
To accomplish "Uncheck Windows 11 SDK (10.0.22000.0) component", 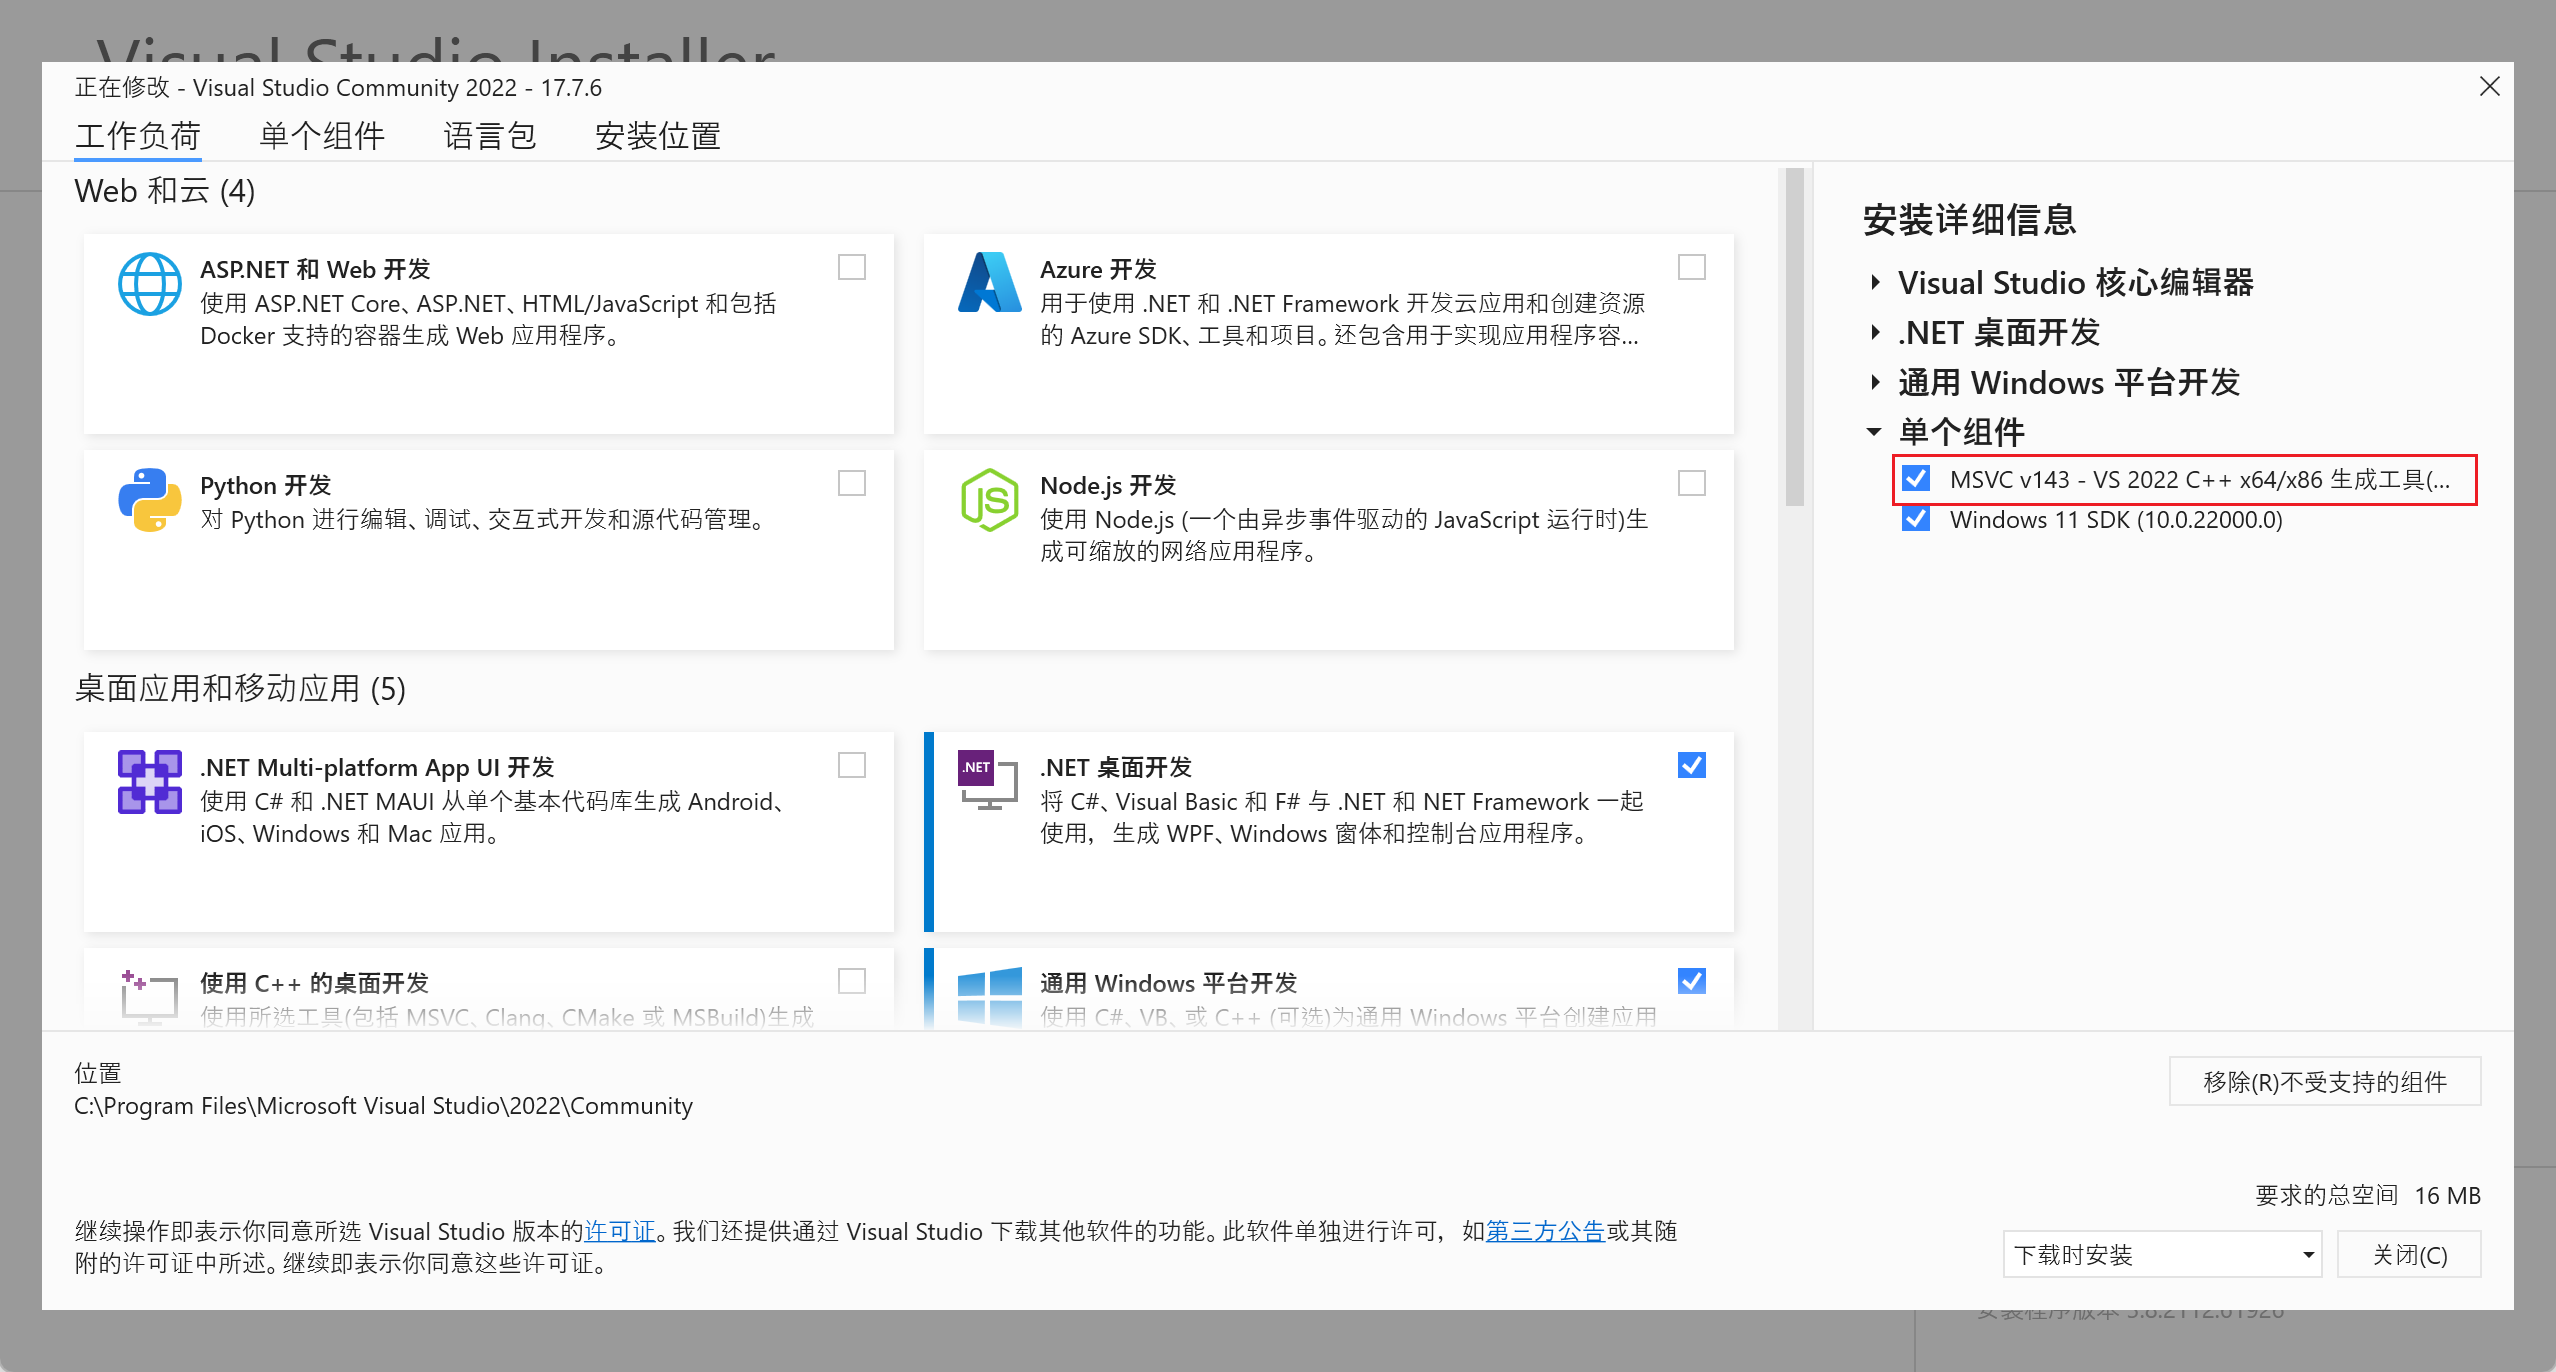I will pyautogui.click(x=1916, y=519).
